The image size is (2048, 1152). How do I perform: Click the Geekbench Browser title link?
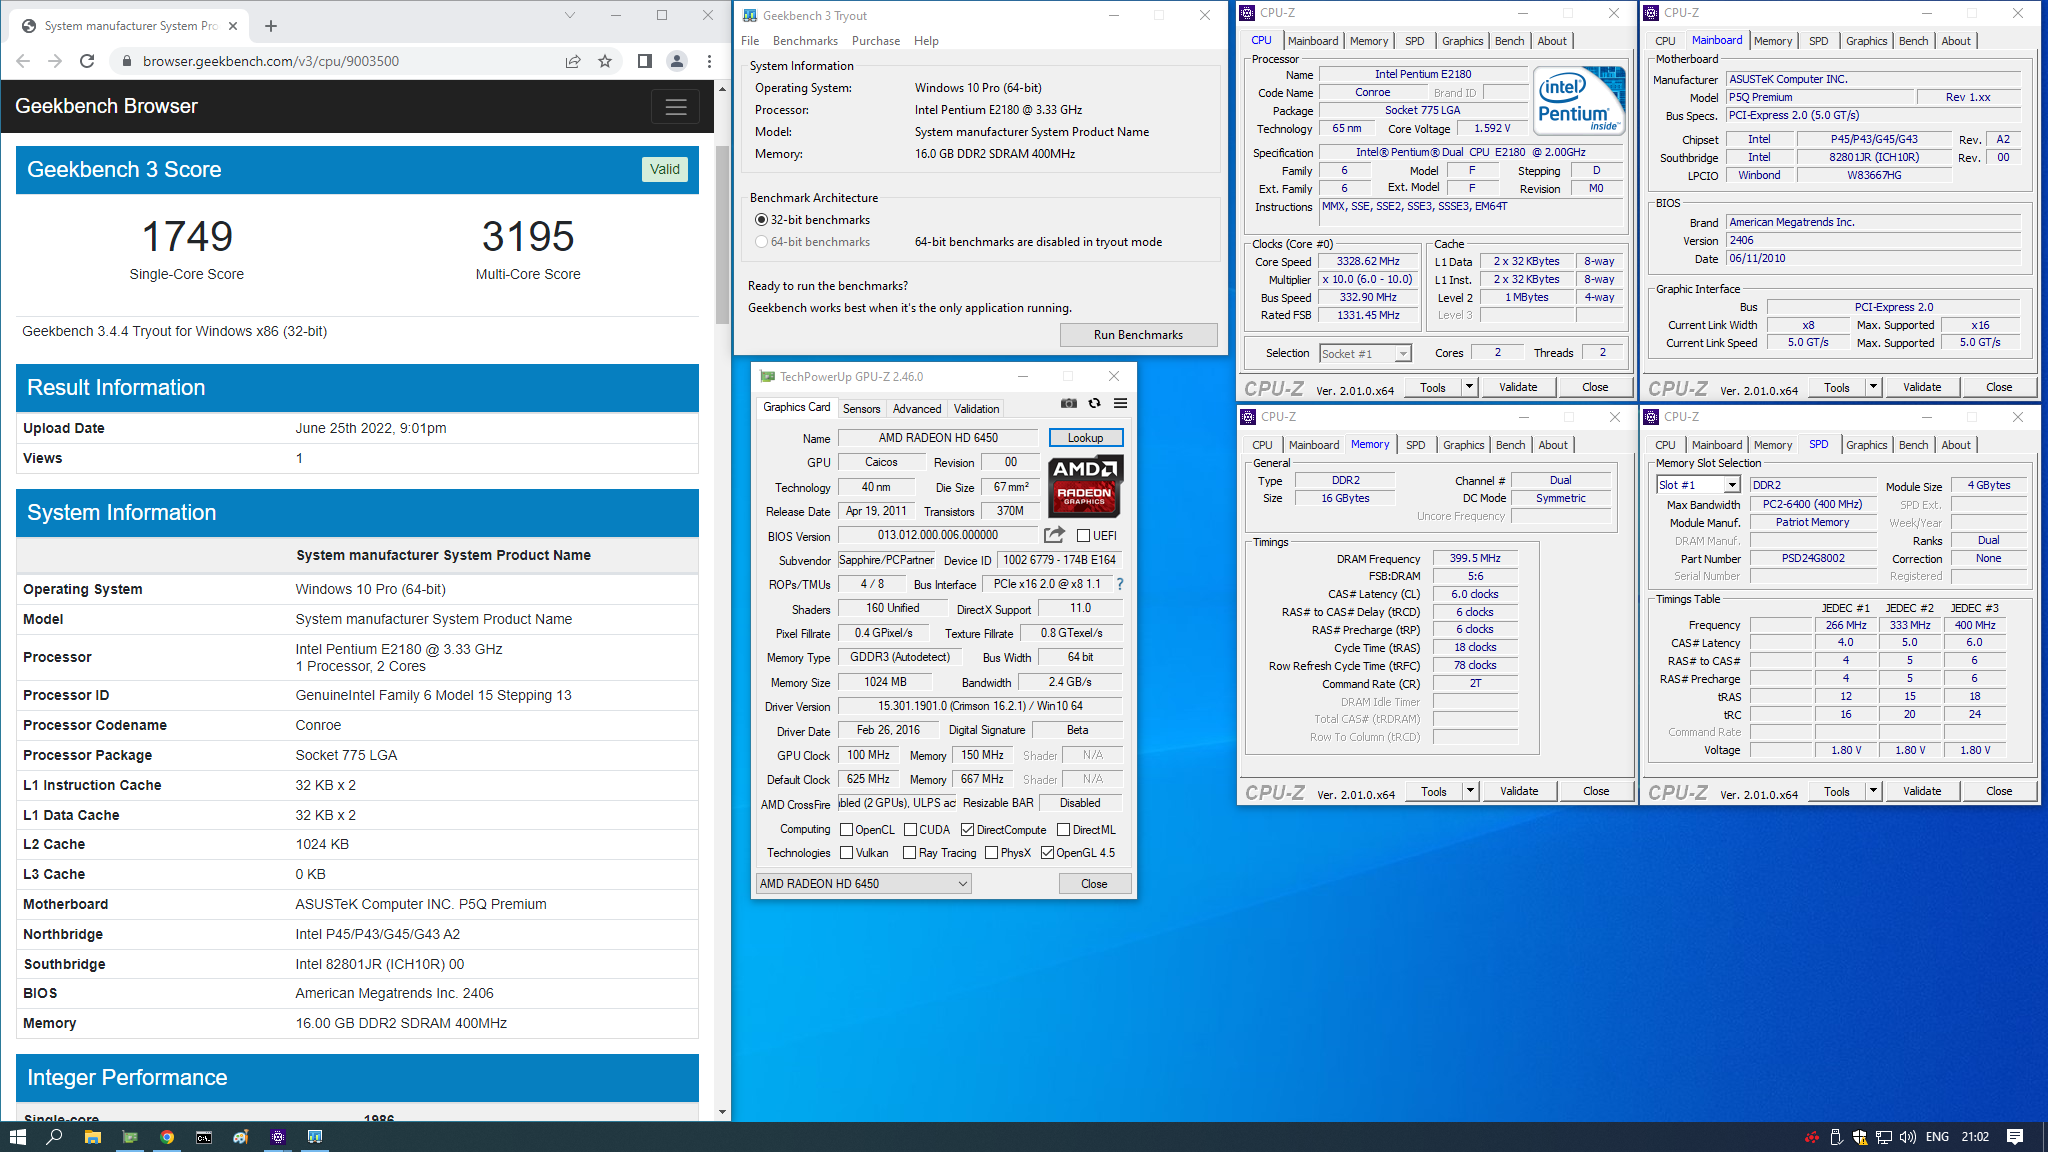tap(106, 106)
